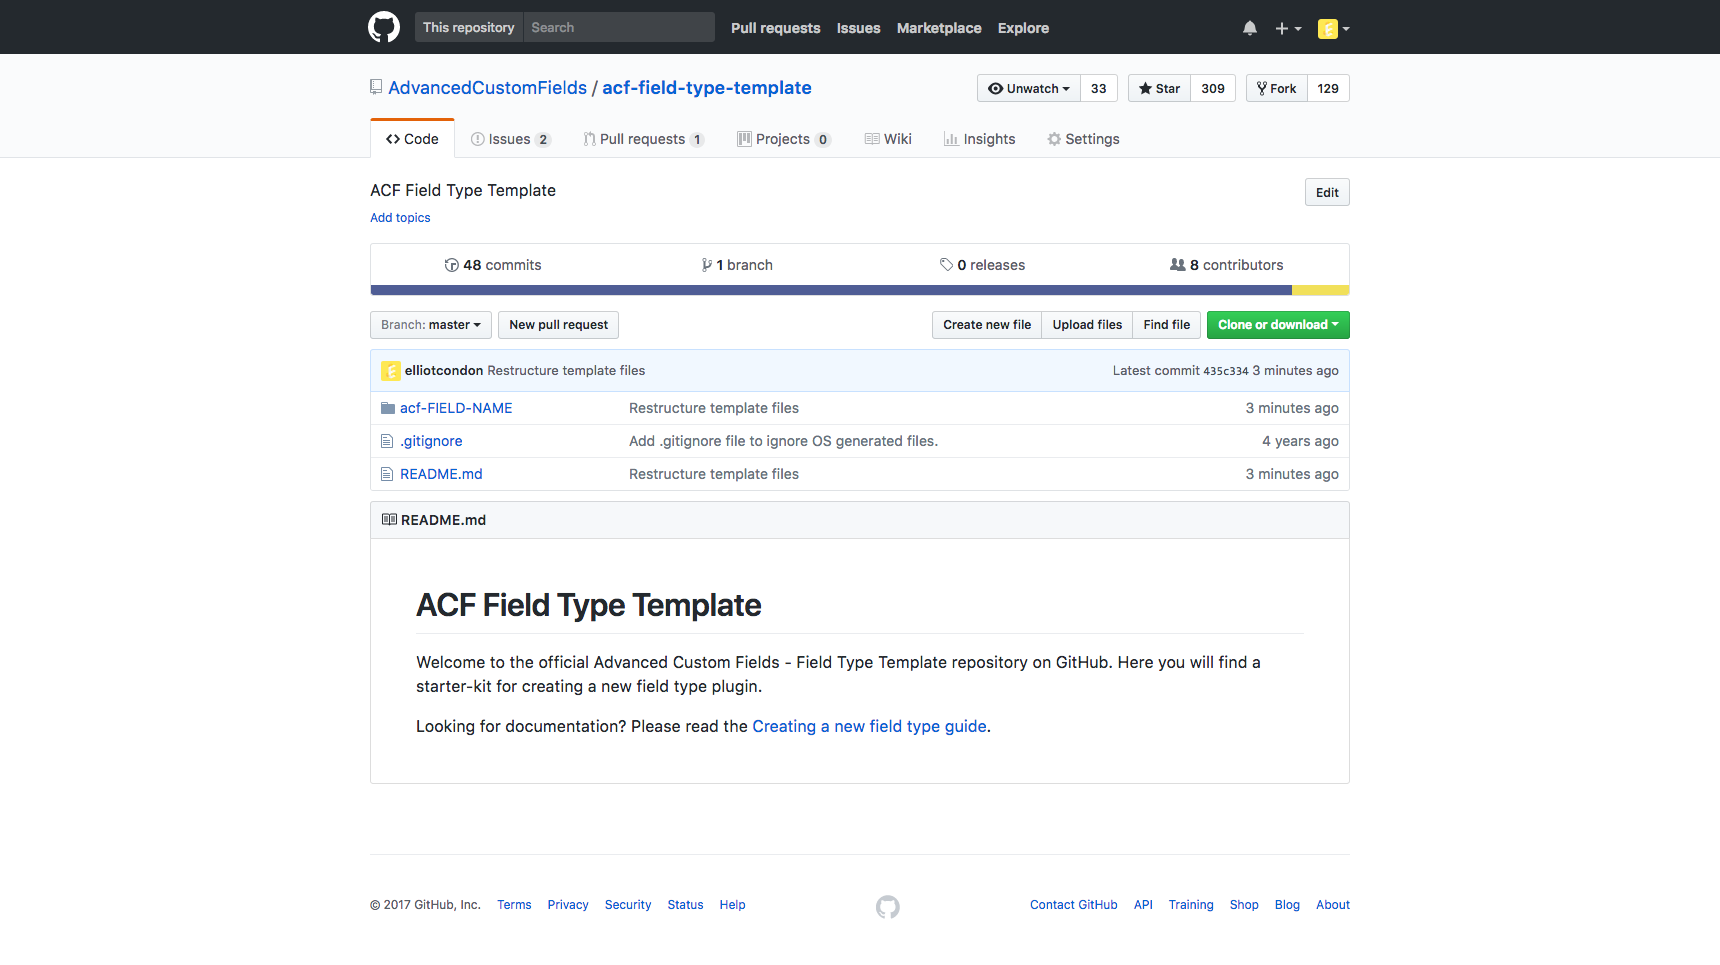
Task: Click the README book icon in panel header
Action: tap(389, 520)
